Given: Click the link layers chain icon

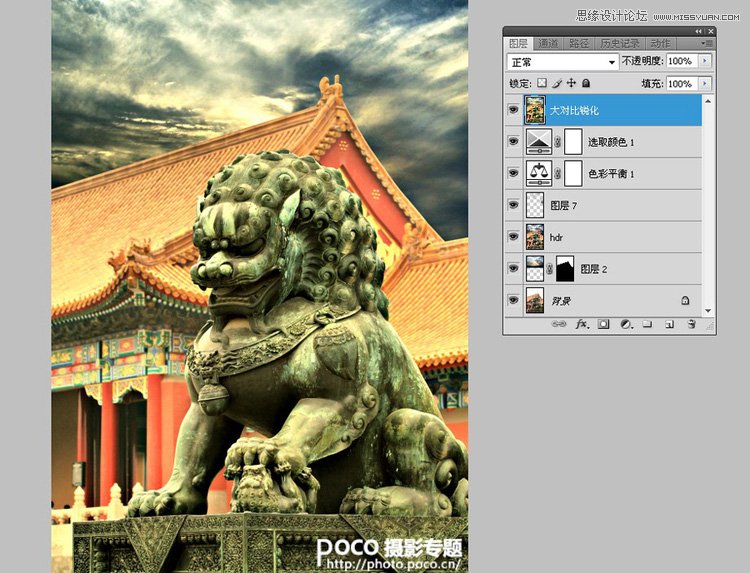Looking at the screenshot, I should coord(558,324).
